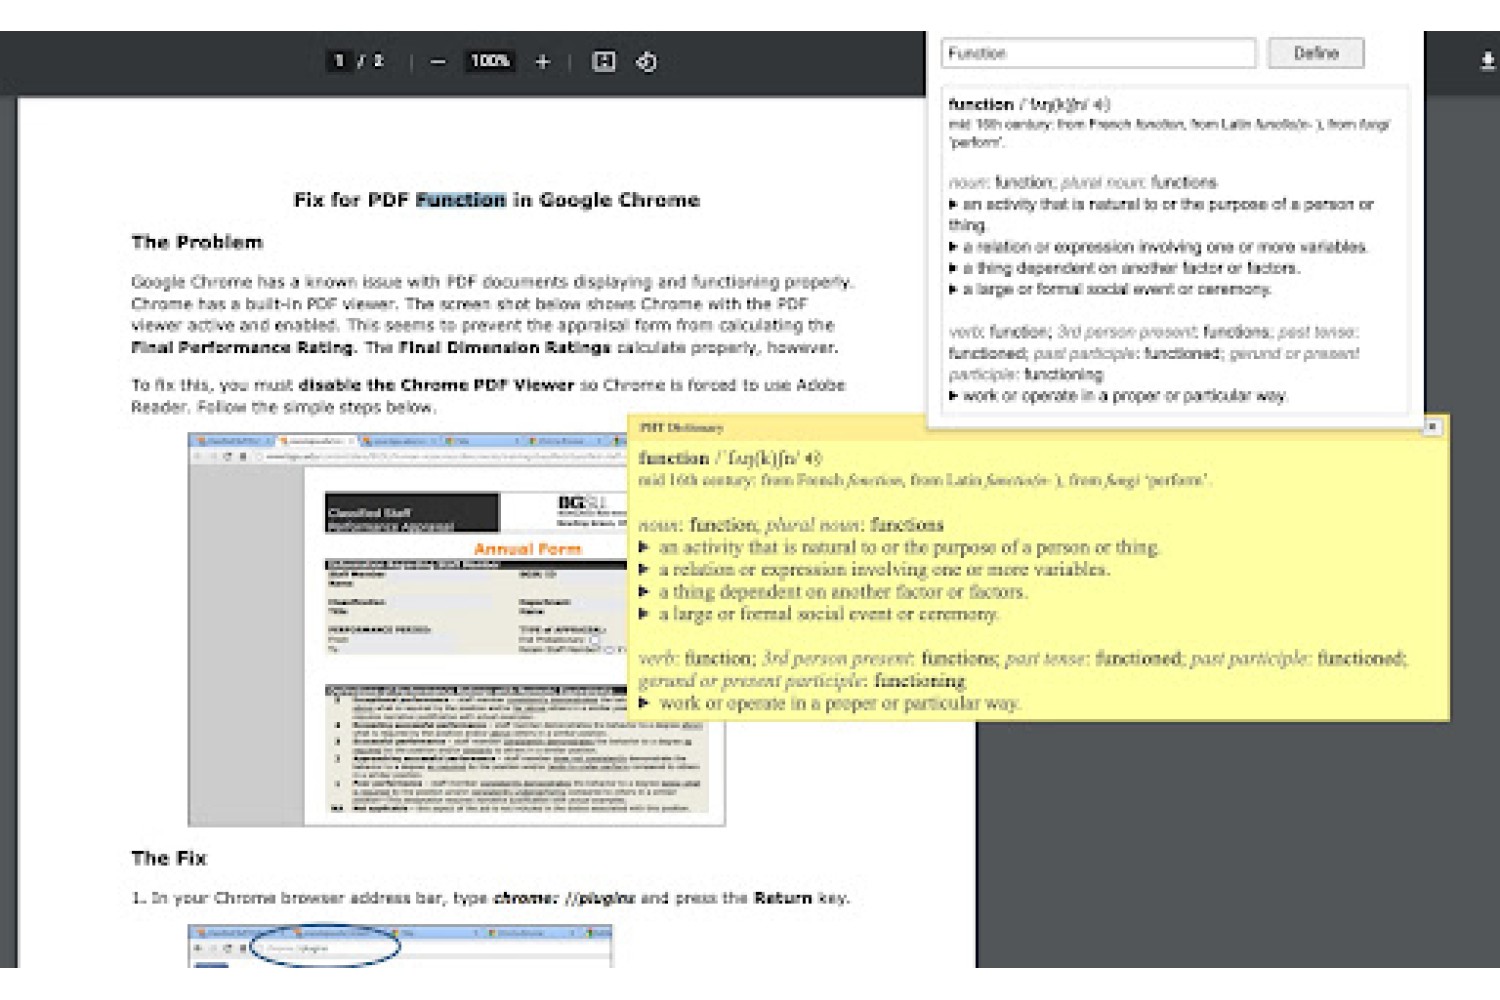Click bold 'Final Dimension Ratings' text
Screen dimensions: 1500x1000
pos(505,347)
